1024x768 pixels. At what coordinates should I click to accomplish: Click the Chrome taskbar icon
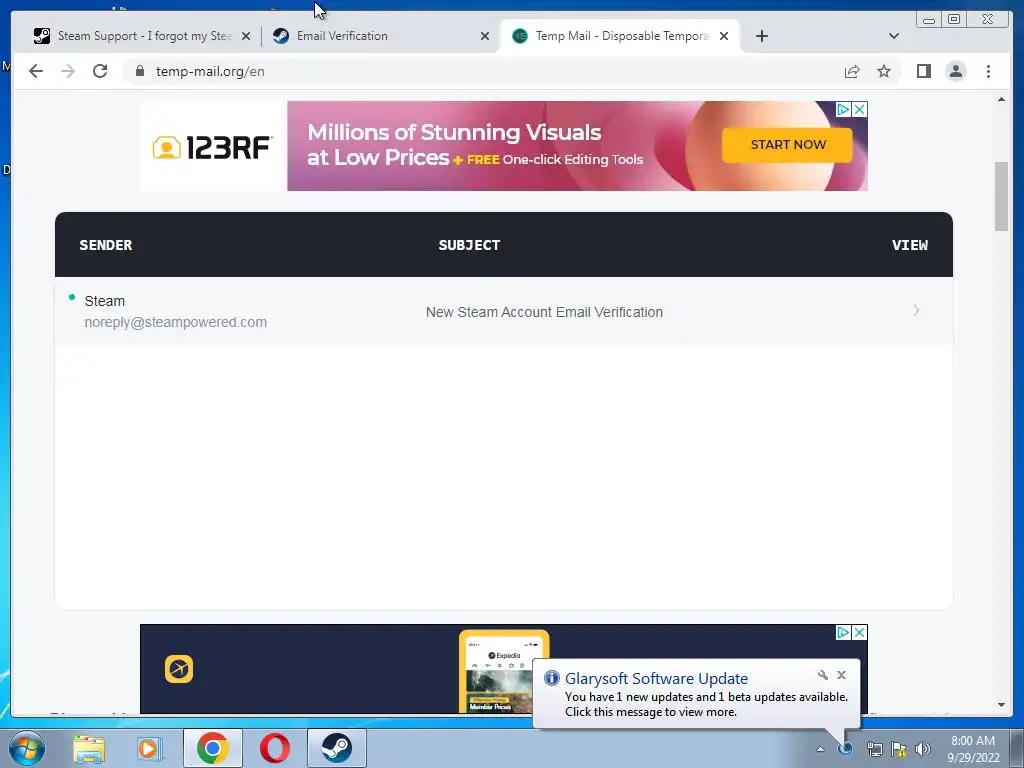tap(213, 748)
